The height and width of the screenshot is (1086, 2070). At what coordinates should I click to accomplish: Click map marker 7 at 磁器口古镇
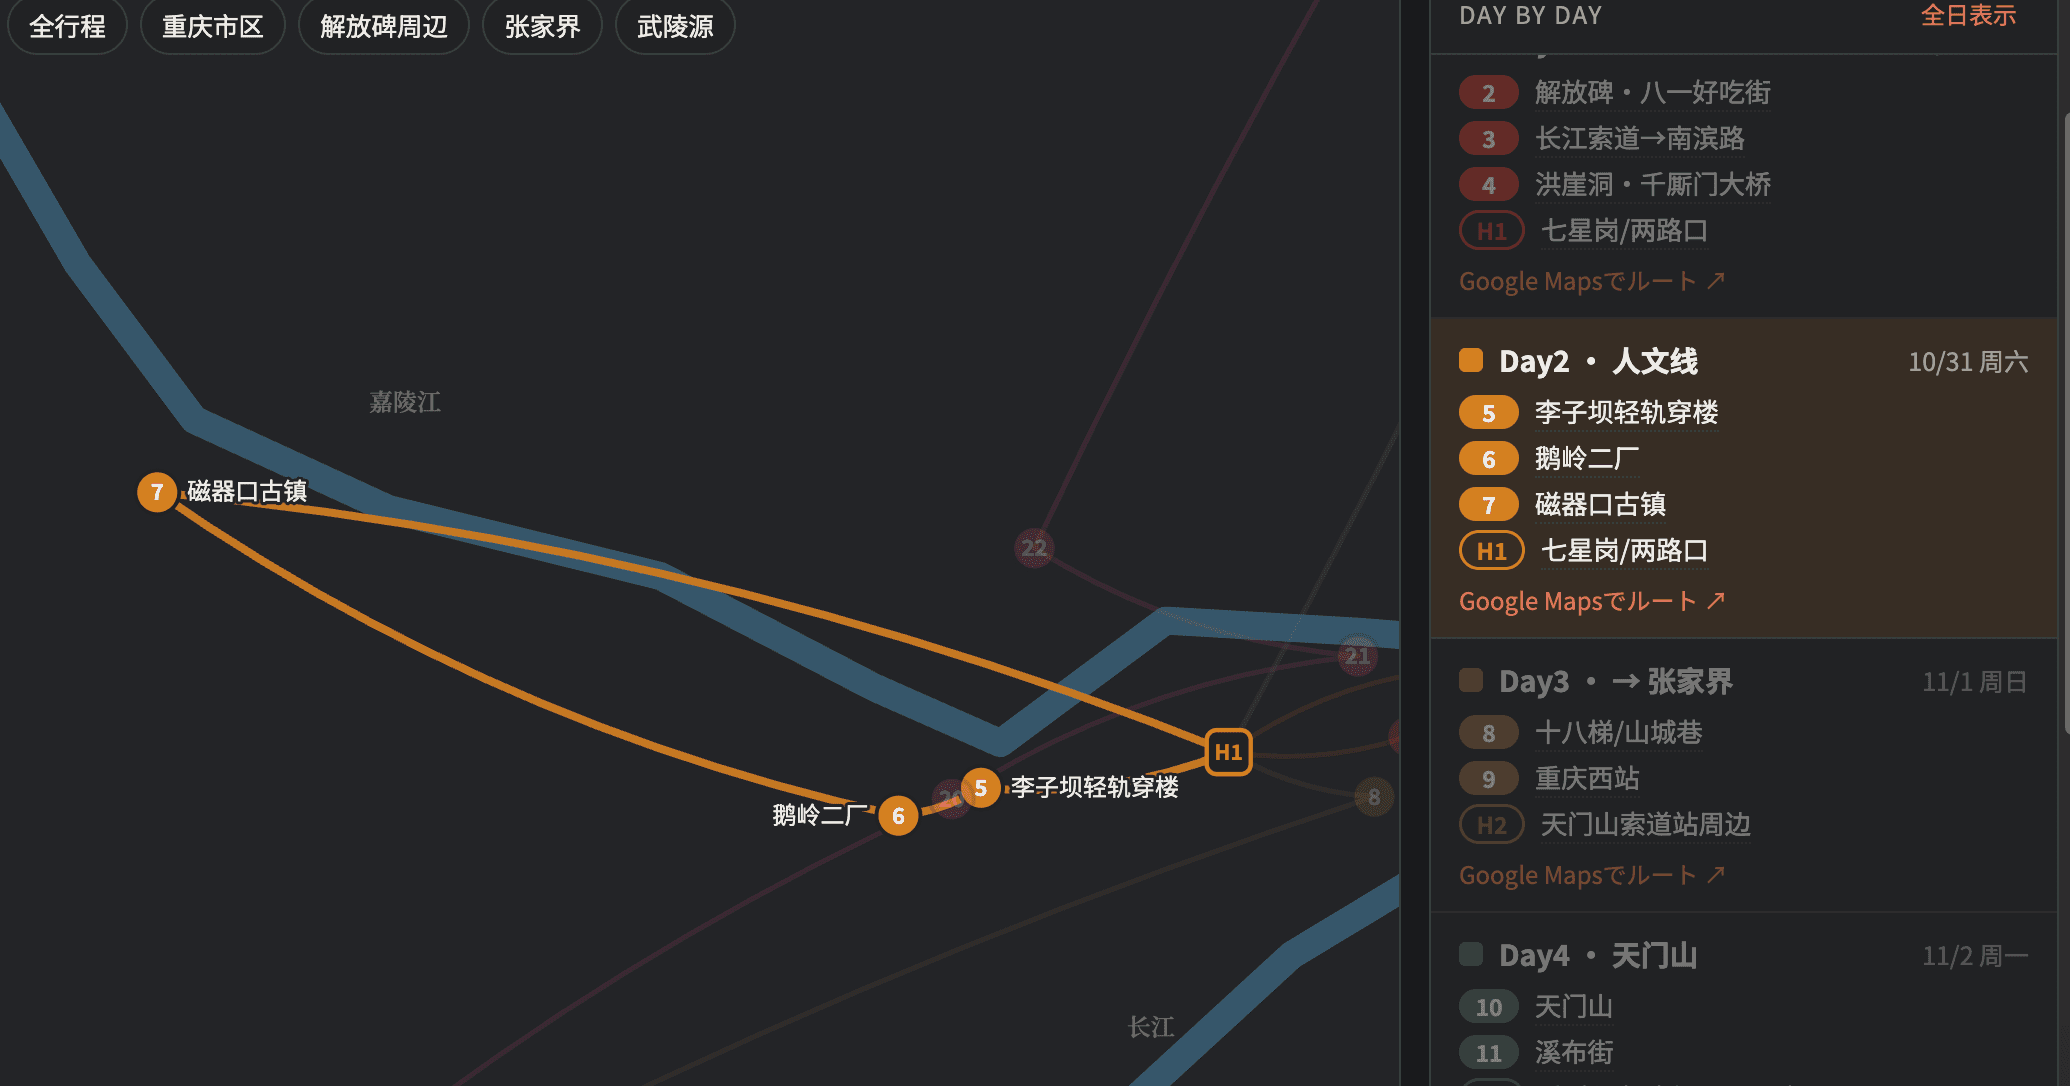[157, 492]
